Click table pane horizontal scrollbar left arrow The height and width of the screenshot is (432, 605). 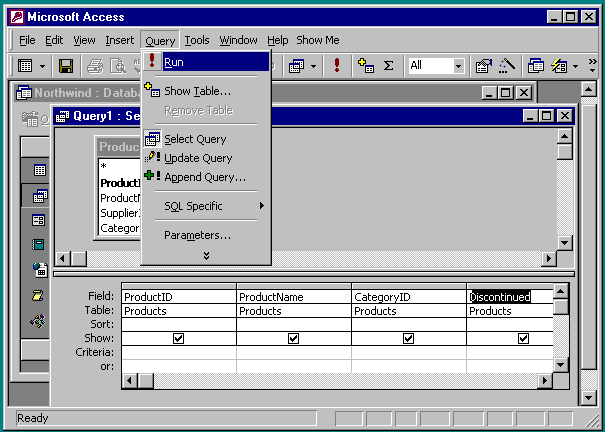(x=63, y=258)
